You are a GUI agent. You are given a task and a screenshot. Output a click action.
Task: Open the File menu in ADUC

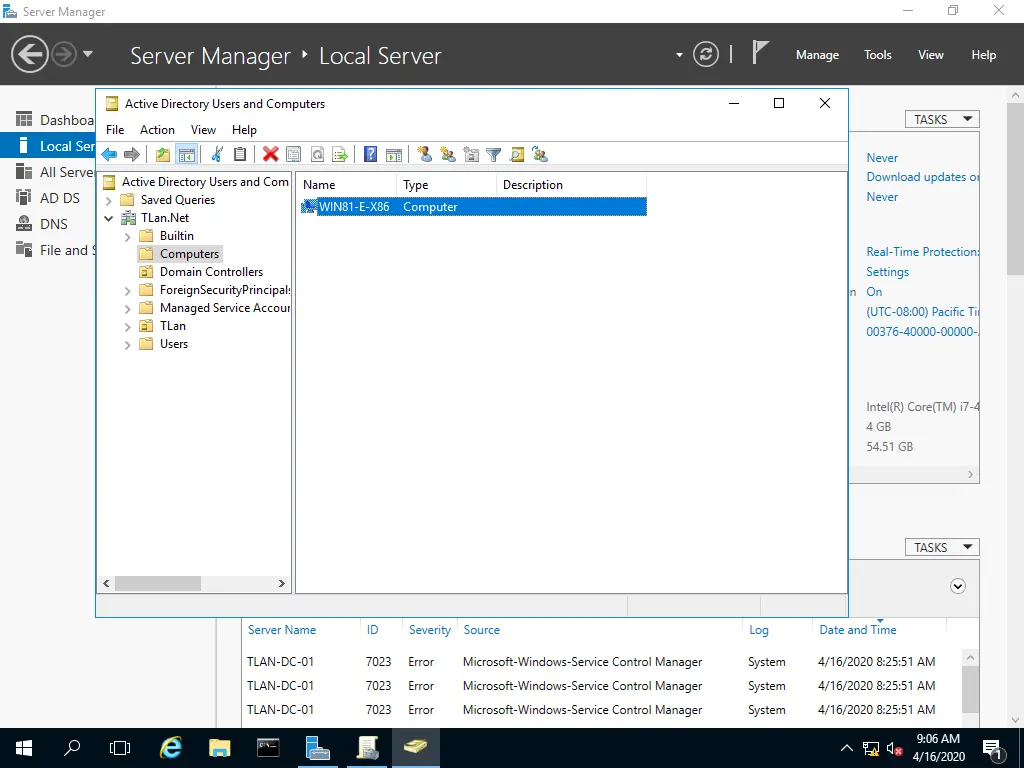115,130
